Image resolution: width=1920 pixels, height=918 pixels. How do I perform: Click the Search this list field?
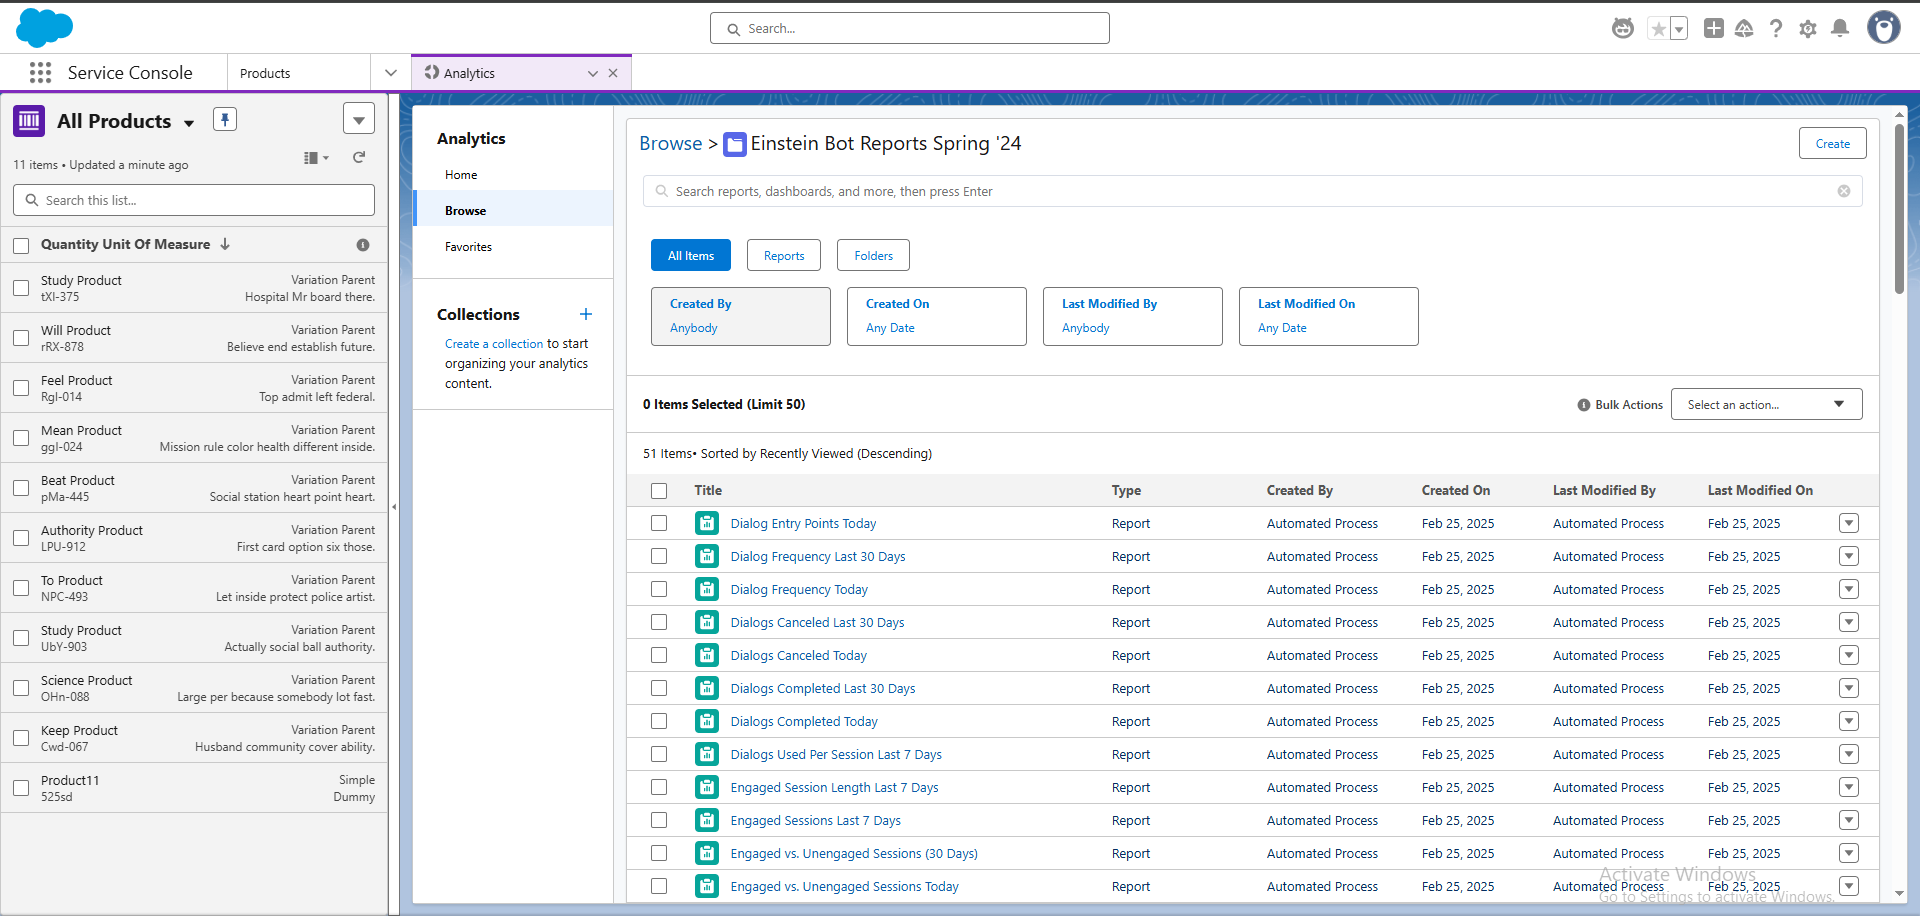pyautogui.click(x=194, y=200)
